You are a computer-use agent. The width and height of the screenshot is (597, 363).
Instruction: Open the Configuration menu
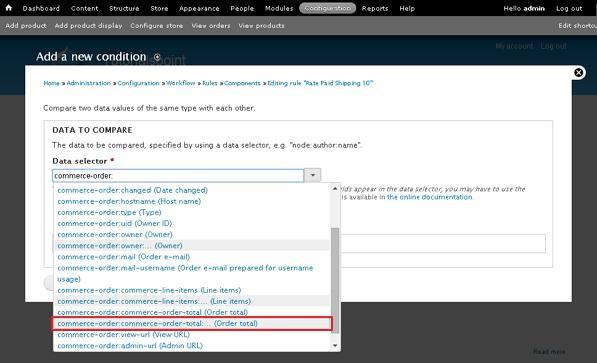coord(327,8)
